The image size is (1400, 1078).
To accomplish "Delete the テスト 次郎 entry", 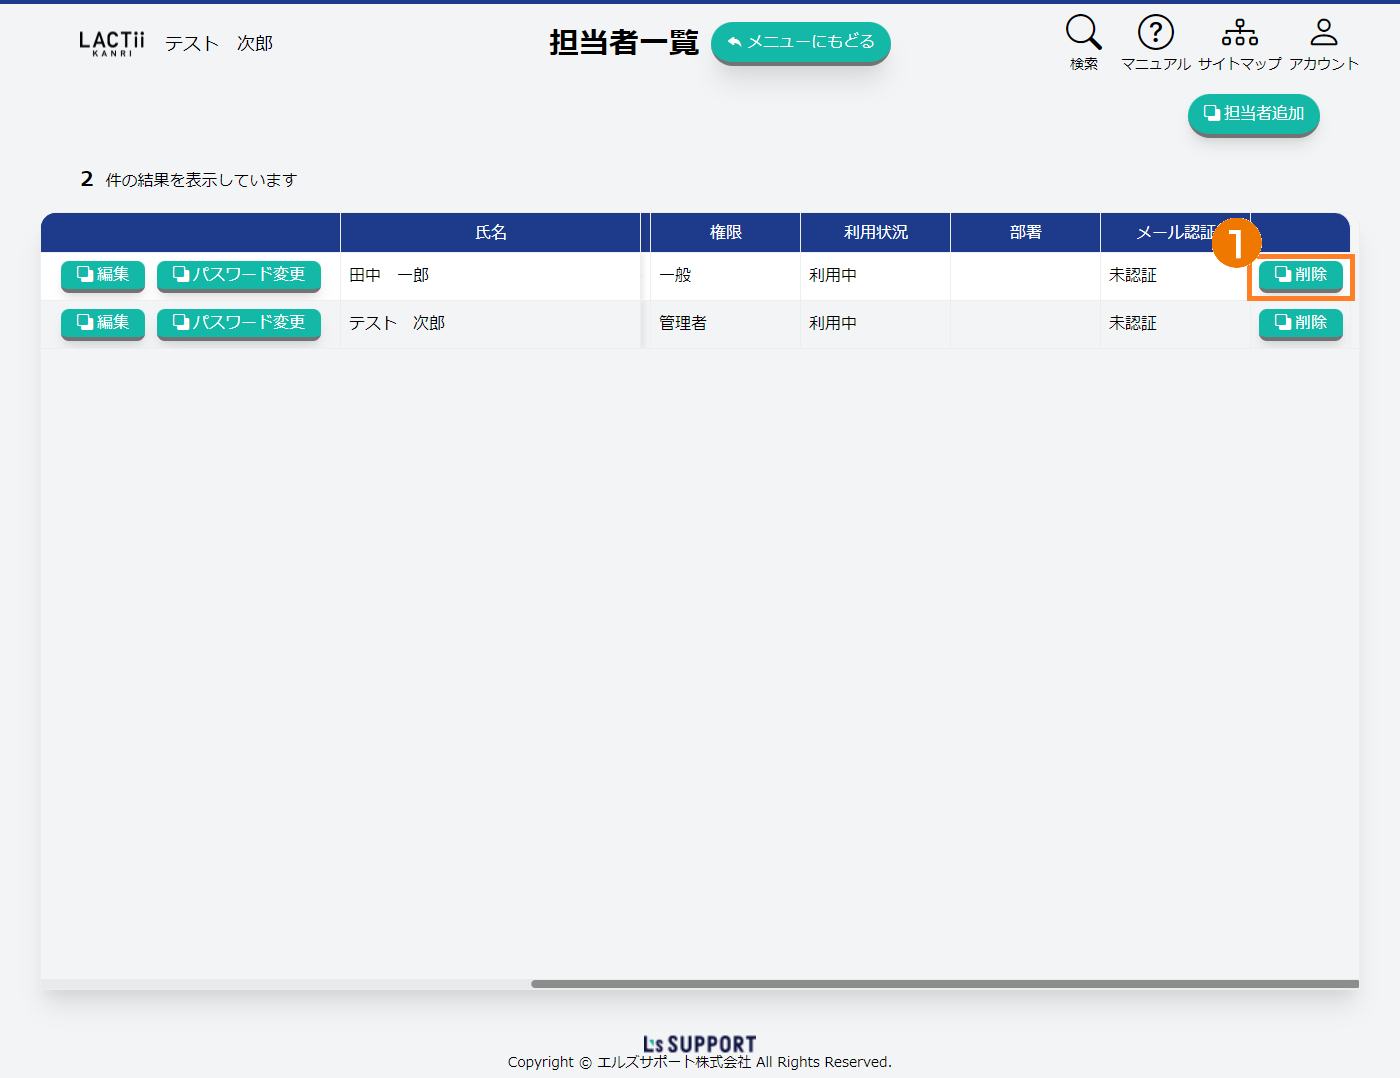I will pyautogui.click(x=1300, y=323).
